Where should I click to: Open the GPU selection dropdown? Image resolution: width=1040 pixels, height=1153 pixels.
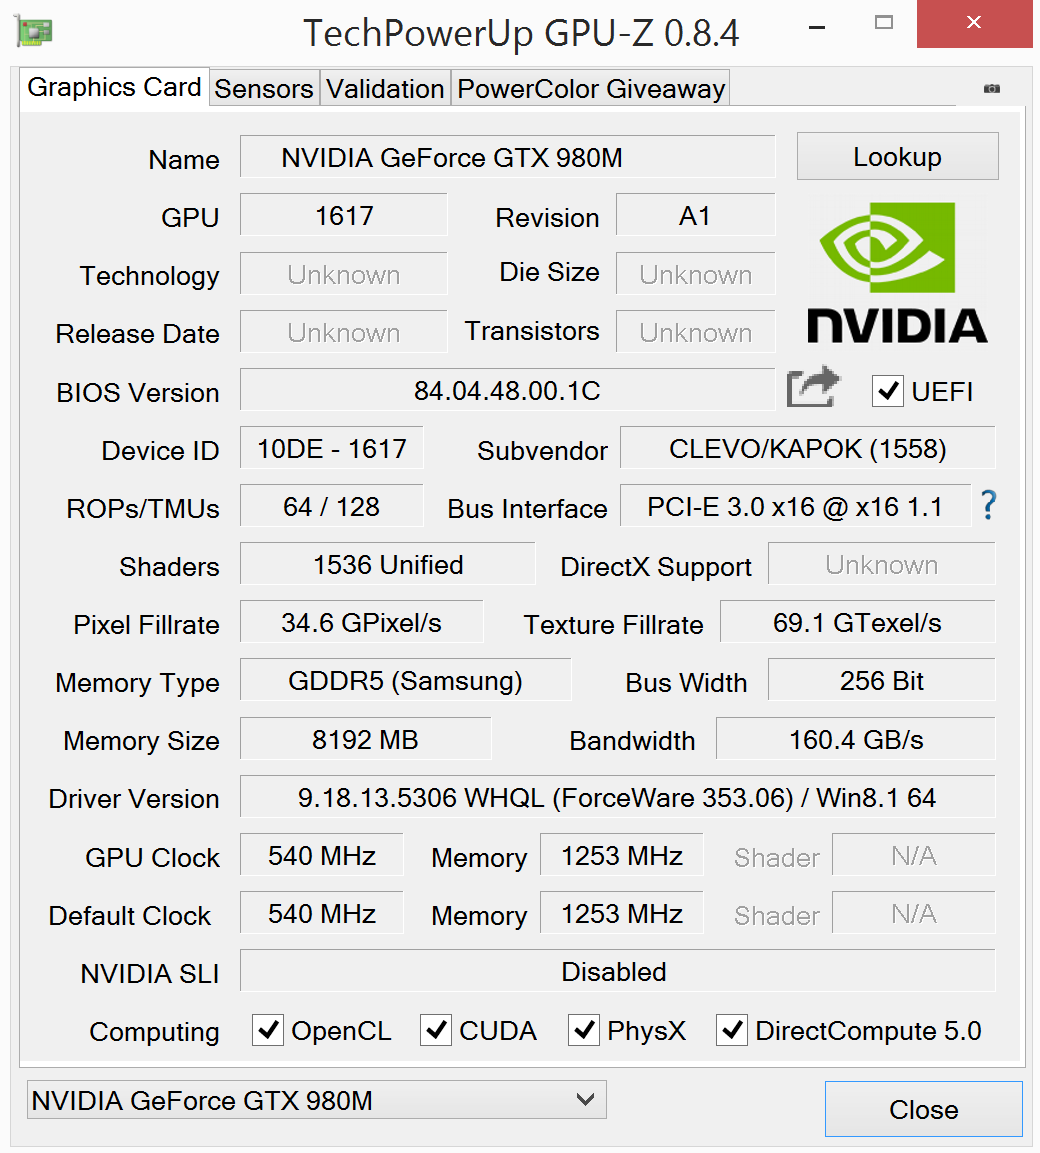coord(316,1100)
